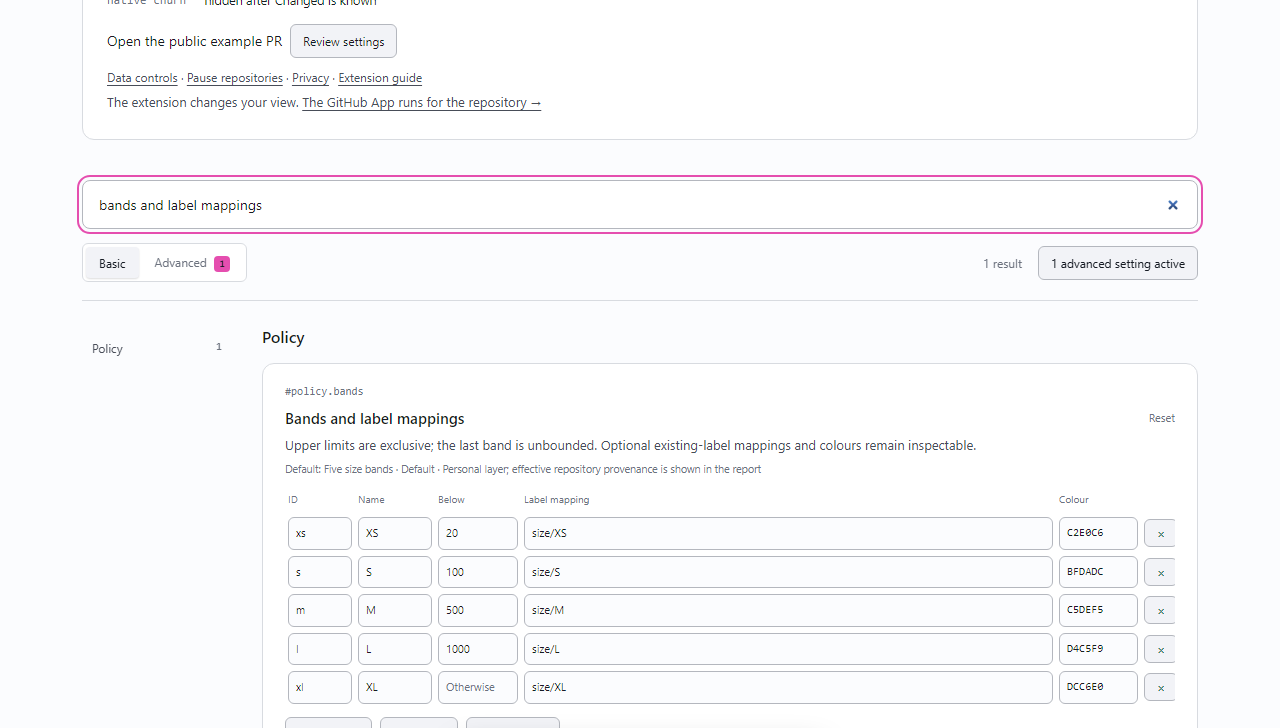Edit the colour field D4C5F9
Screen dimensions: 1280x728
1098,649
